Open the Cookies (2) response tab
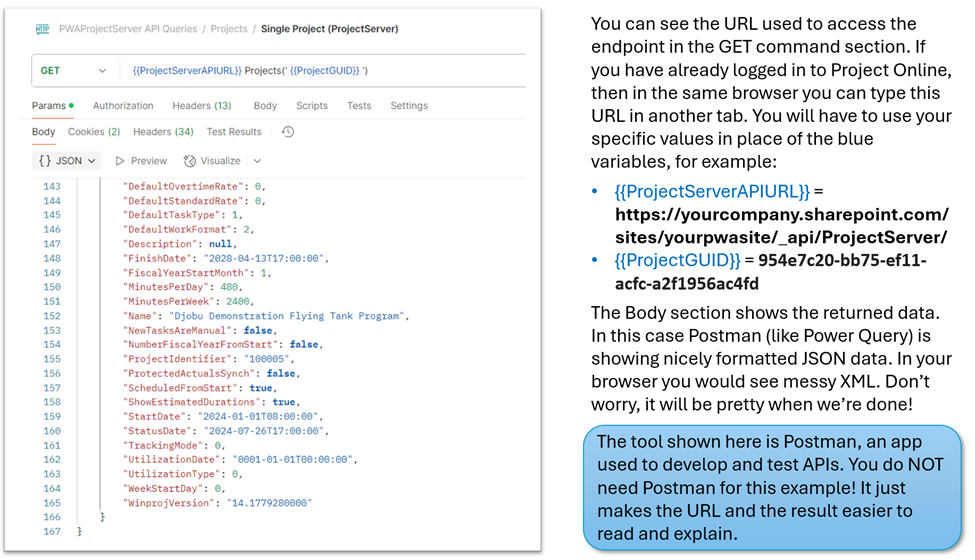 click(x=94, y=132)
